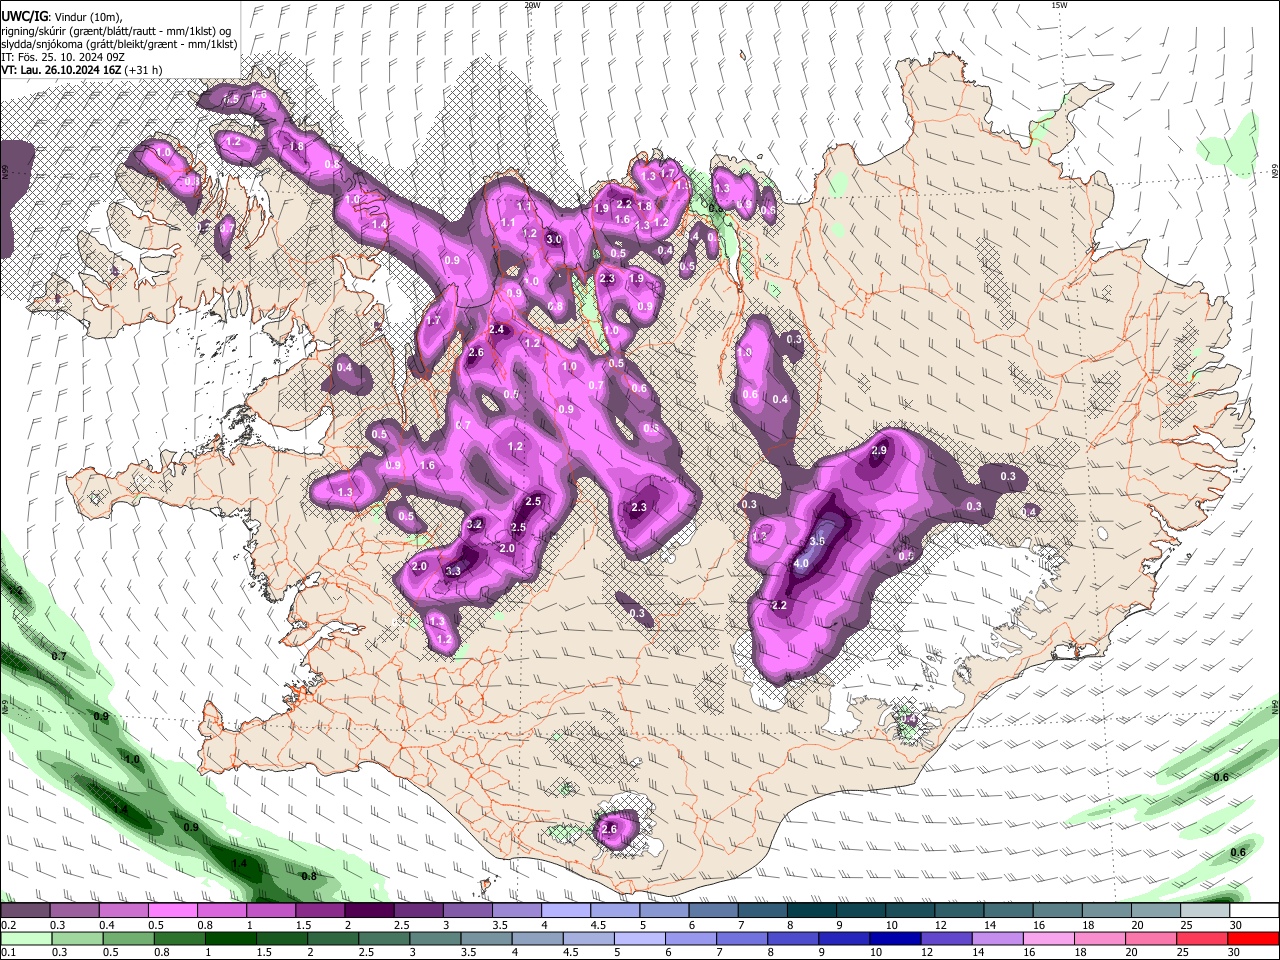Viewport: 1280px width, 960px height.
Task: Click the upper legend swatch labeled 3.5
Action: click(517, 911)
